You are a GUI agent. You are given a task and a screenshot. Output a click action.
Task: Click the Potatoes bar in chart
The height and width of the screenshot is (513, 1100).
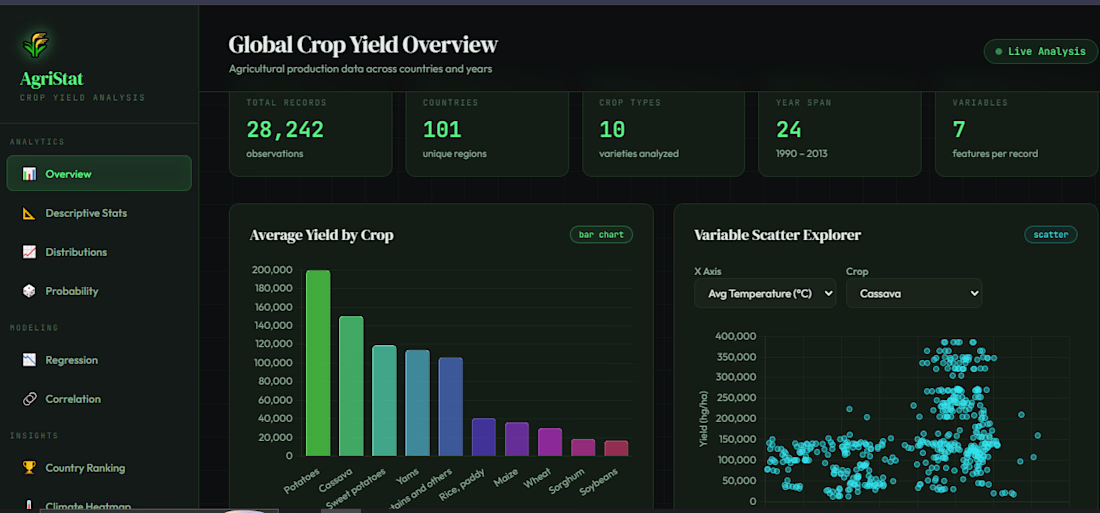[318, 364]
